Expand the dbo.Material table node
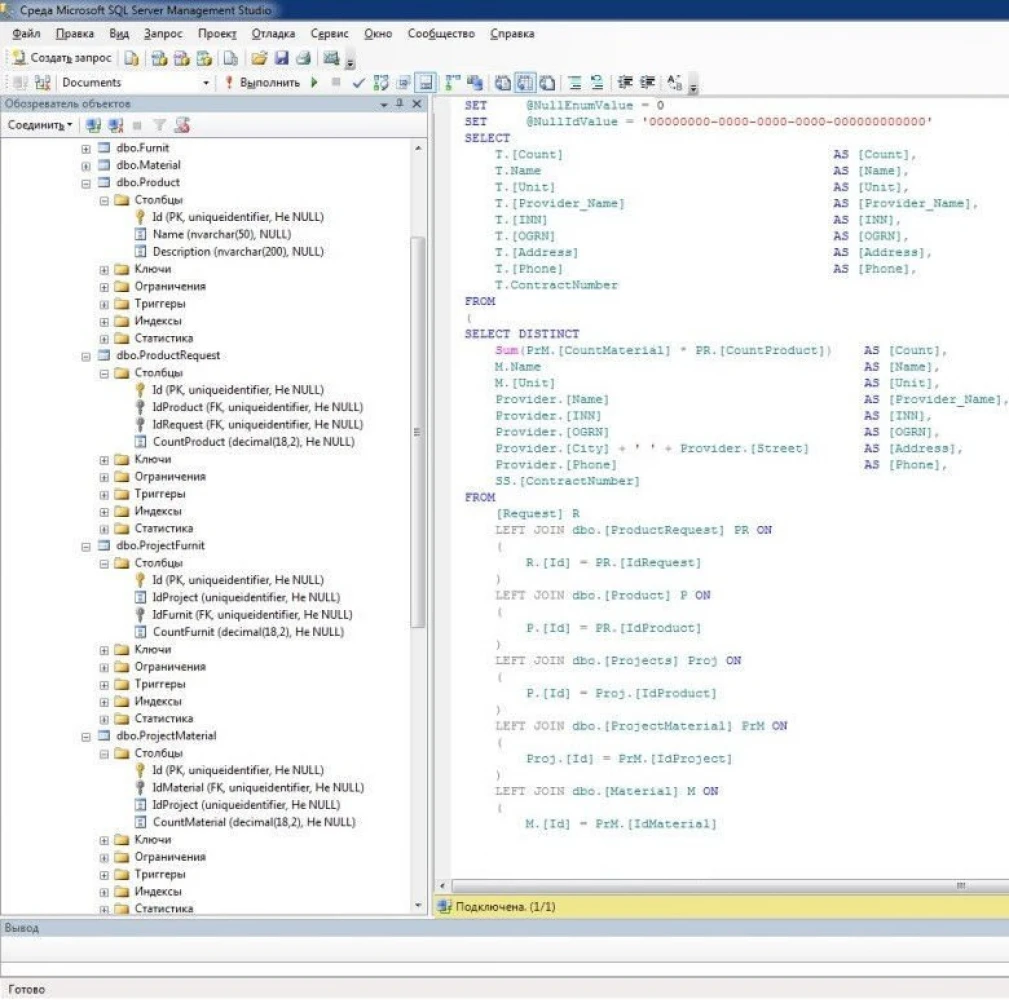Screen dimensions: 1009x1000 click(x=86, y=166)
